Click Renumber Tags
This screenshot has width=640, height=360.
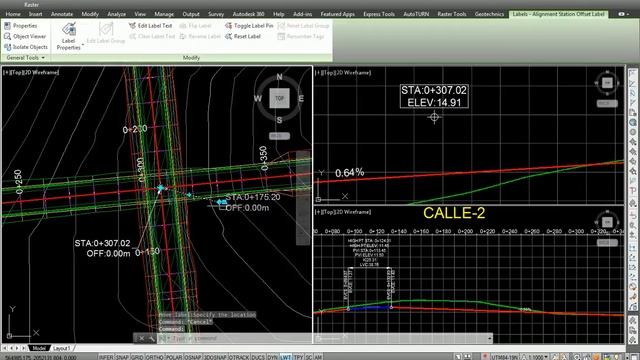pyautogui.click(x=301, y=36)
